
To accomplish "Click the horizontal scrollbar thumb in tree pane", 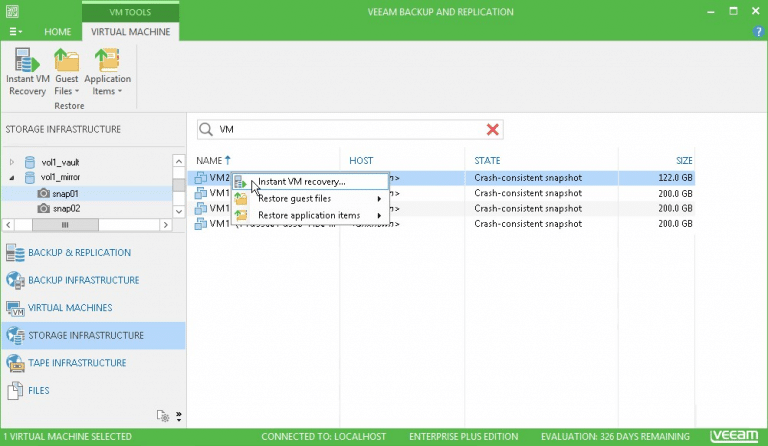I will [65, 225].
